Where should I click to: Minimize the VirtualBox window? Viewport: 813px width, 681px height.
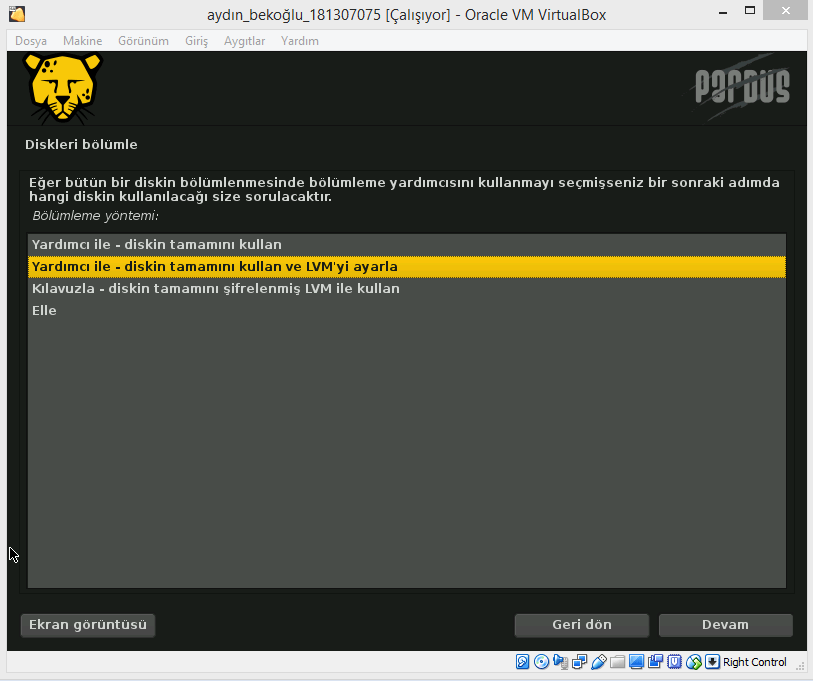click(x=723, y=11)
